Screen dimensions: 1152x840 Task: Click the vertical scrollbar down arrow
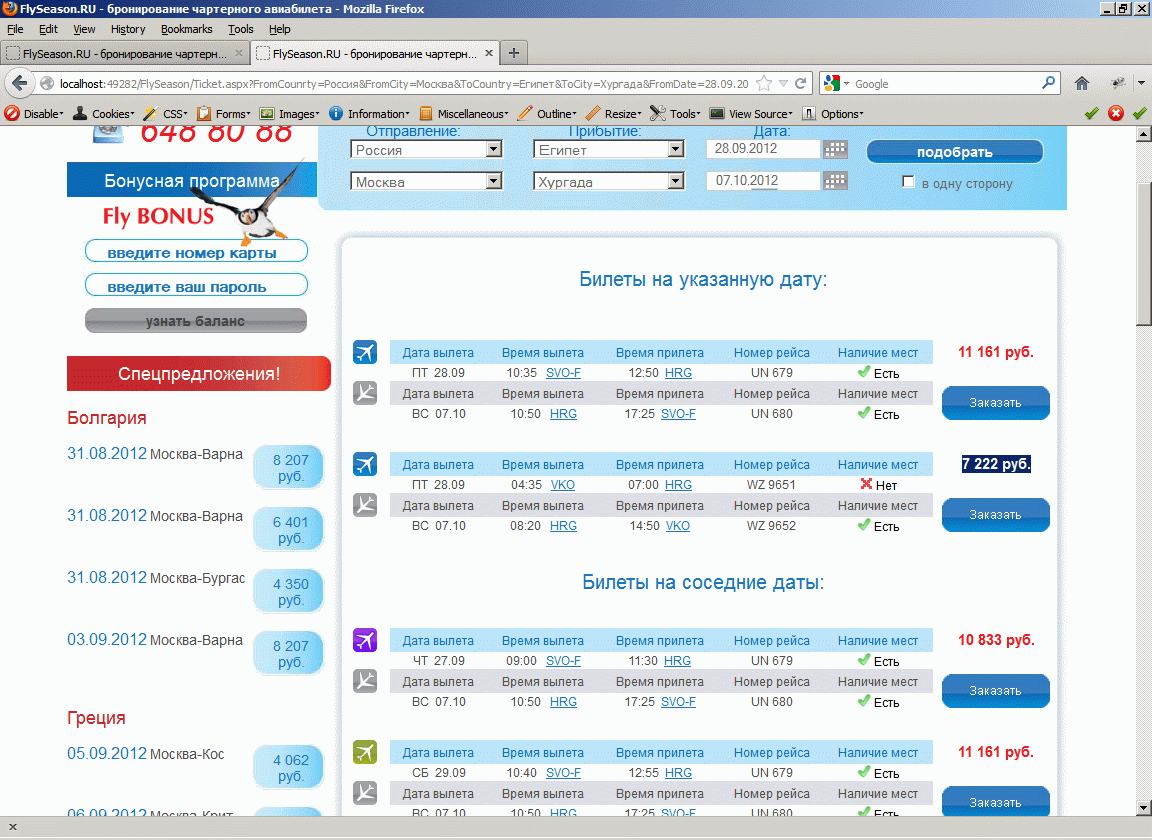[x=1143, y=807]
